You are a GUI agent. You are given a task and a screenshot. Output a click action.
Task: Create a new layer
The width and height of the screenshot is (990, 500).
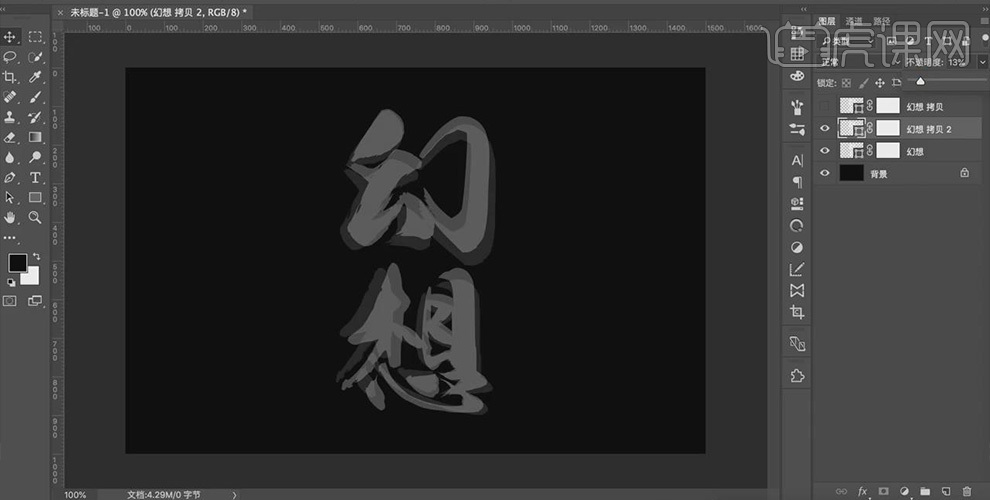[946, 491]
